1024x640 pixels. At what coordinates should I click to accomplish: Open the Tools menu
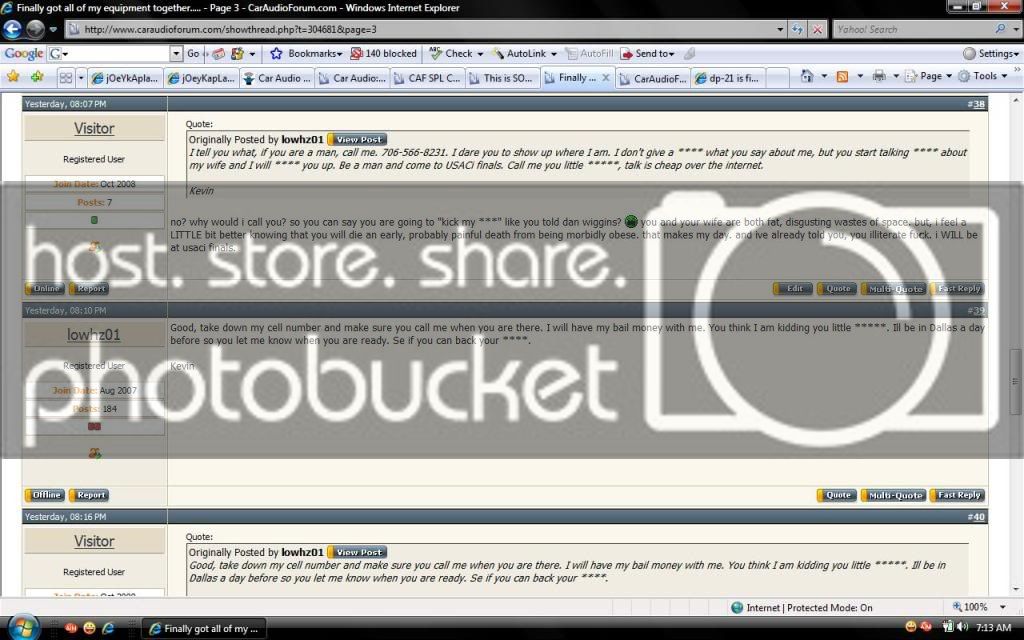coord(983,76)
